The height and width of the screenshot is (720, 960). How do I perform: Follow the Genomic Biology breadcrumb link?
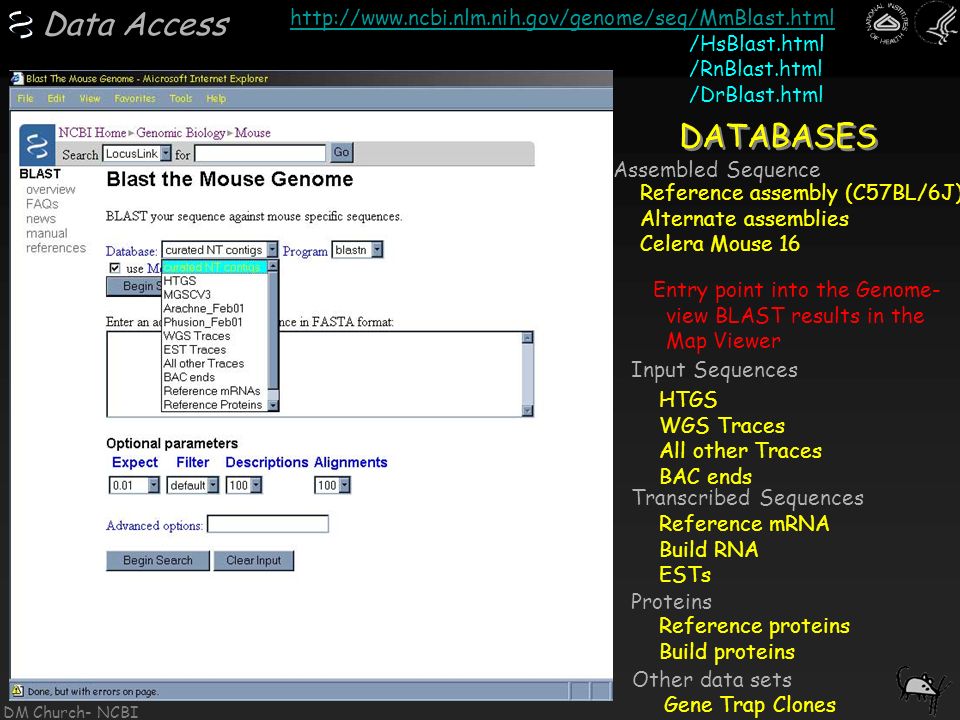pyautogui.click(x=181, y=132)
